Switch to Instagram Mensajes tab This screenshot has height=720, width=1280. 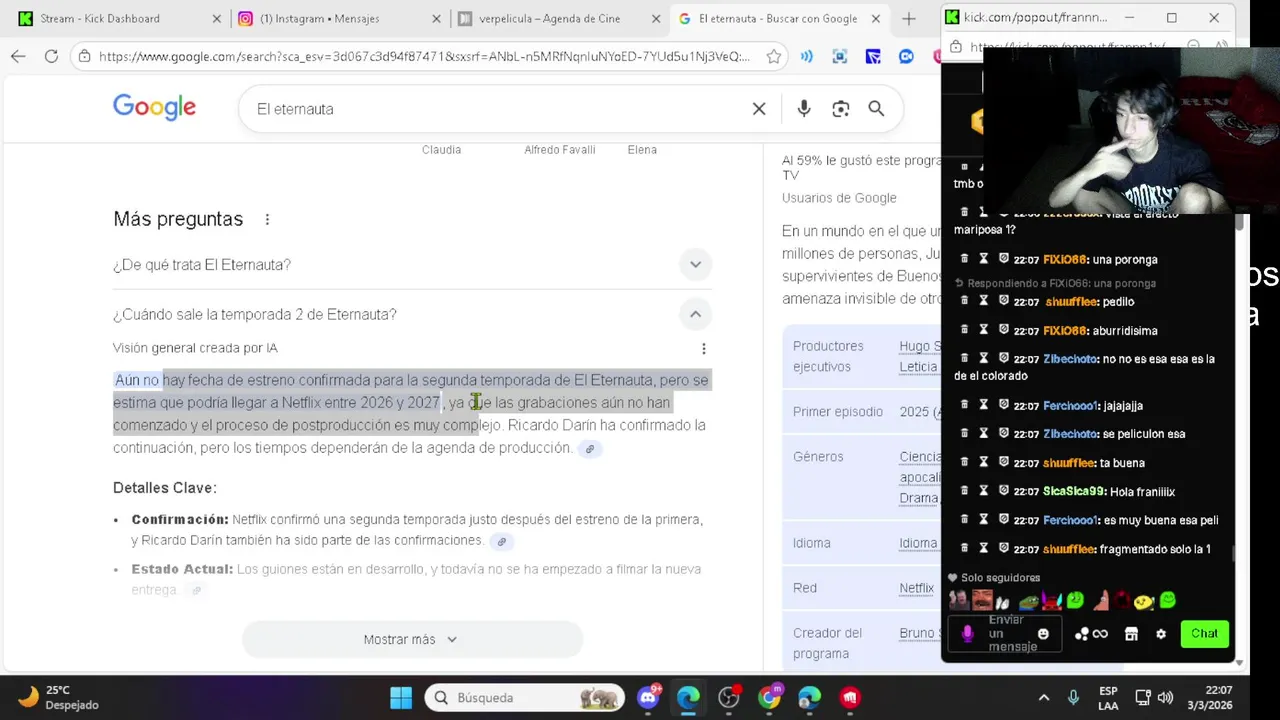click(x=339, y=18)
